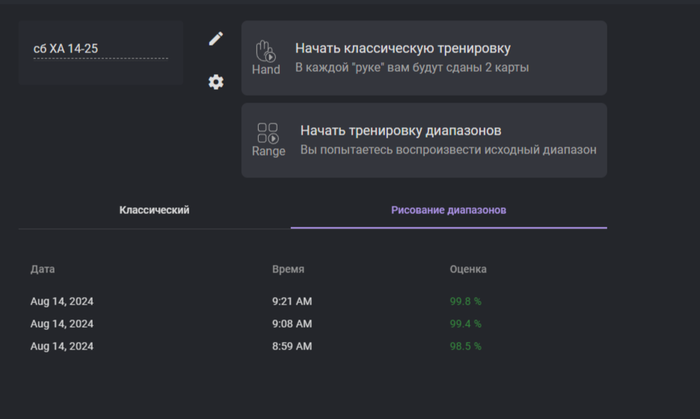700x419 pixels.
Task: Click the 99.4 % score
Action: (x=466, y=324)
